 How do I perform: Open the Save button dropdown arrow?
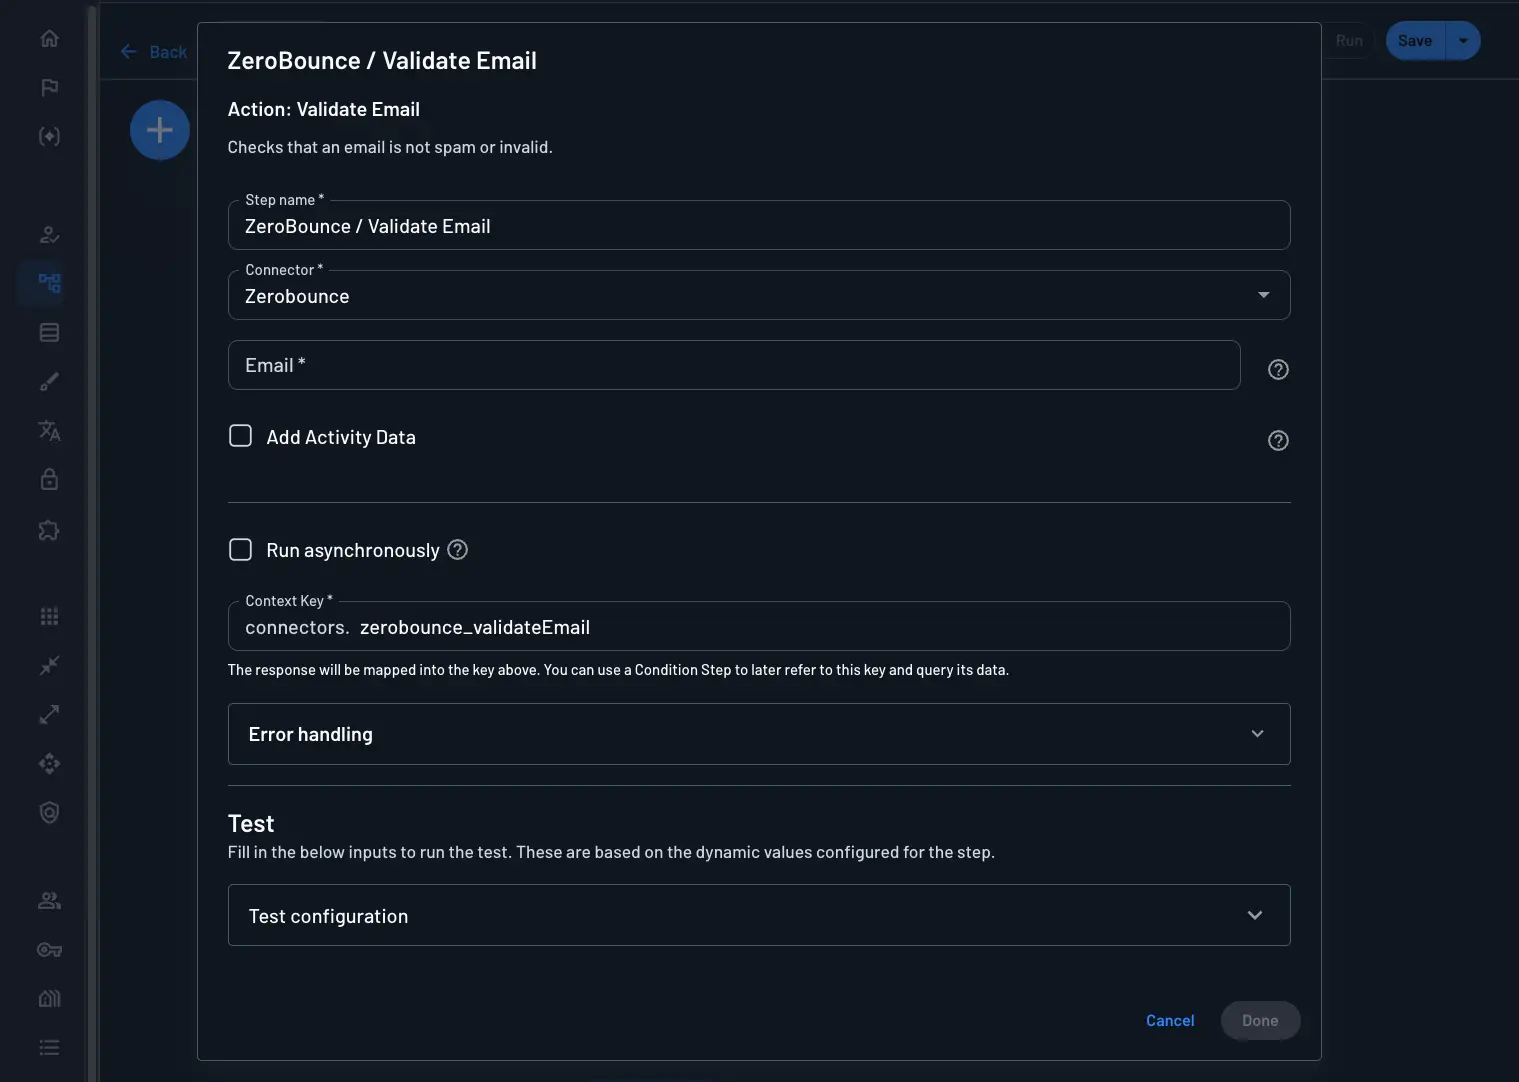[x=1463, y=41]
